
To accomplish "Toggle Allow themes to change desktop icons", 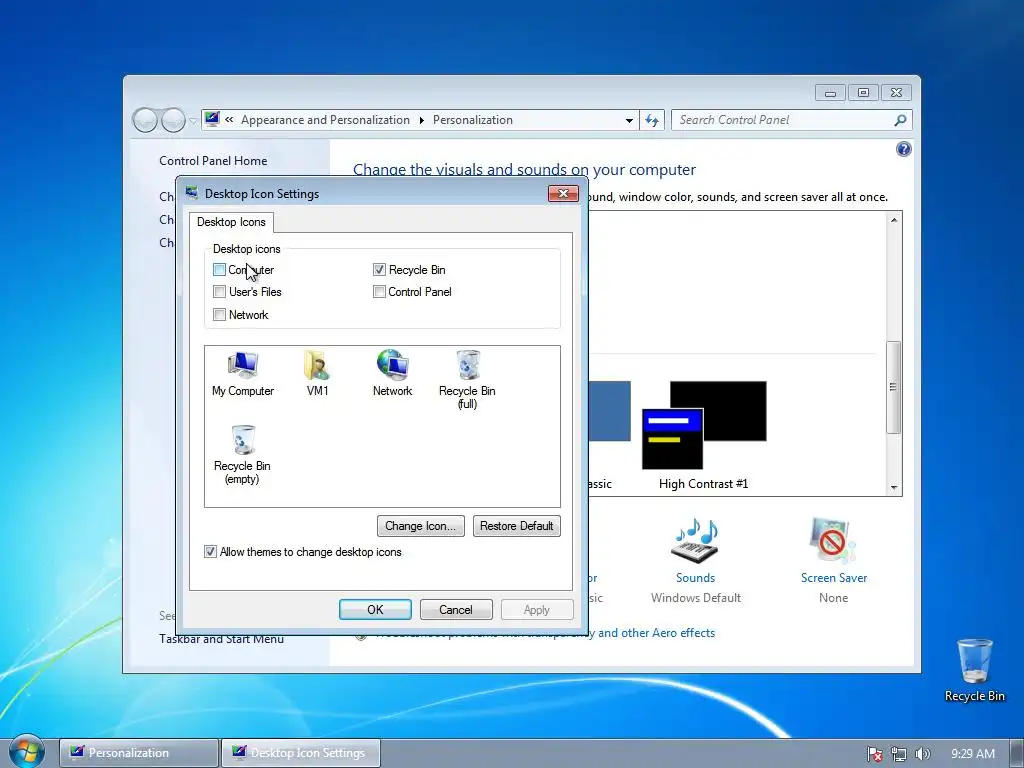I will [x=210, y=552].
